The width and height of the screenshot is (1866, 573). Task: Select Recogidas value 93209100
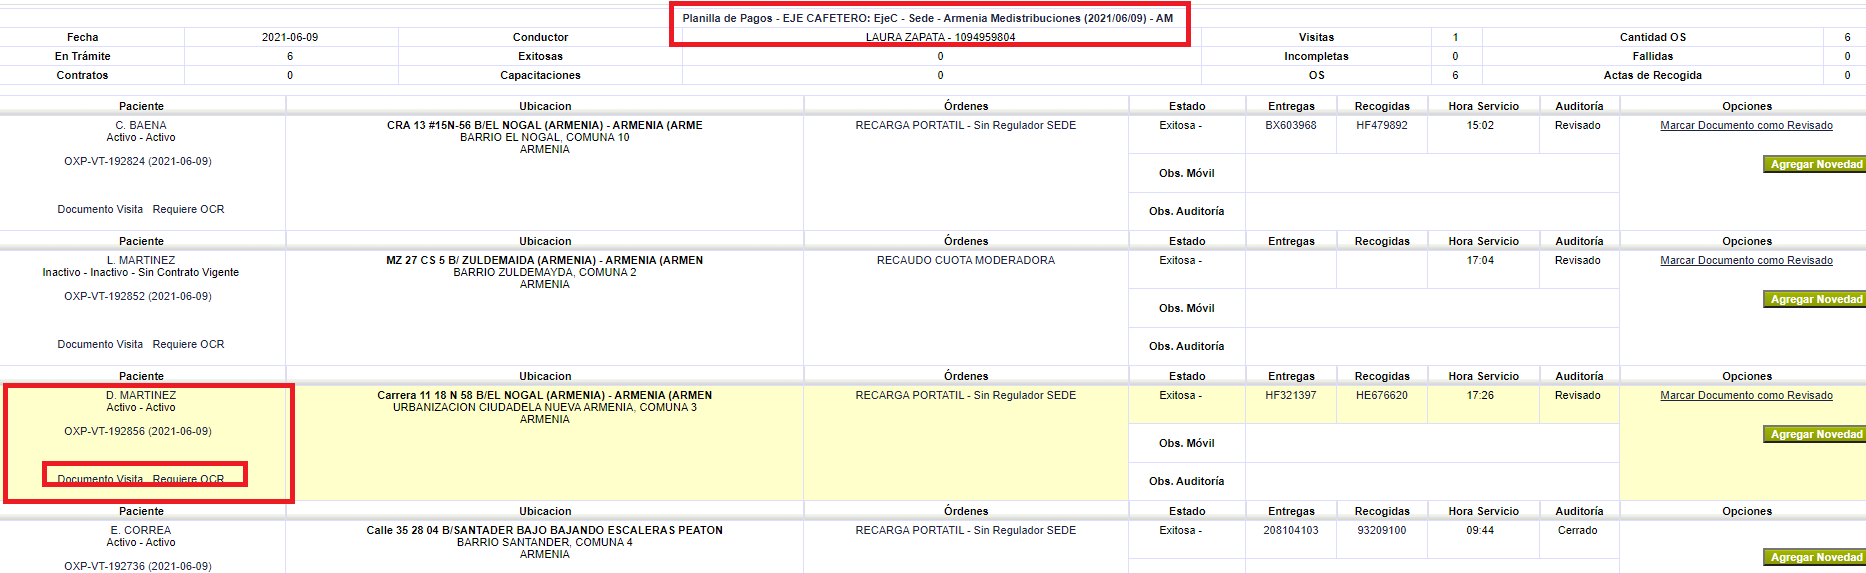coord(1382,531)
